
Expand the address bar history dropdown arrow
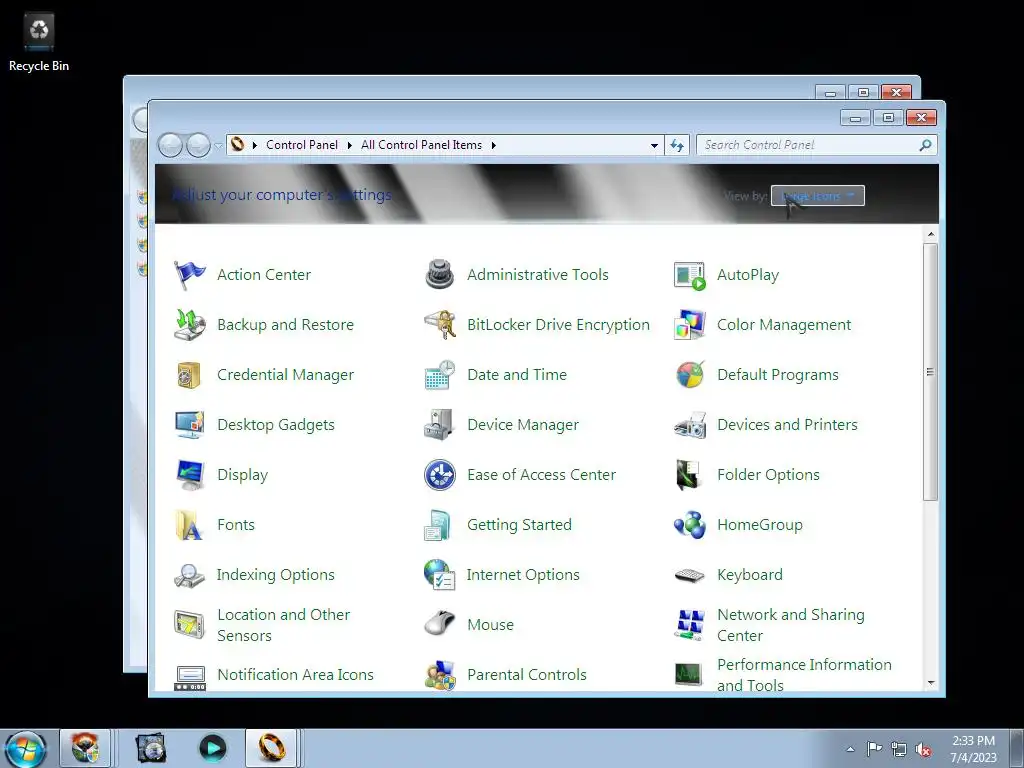click(654, 145)
